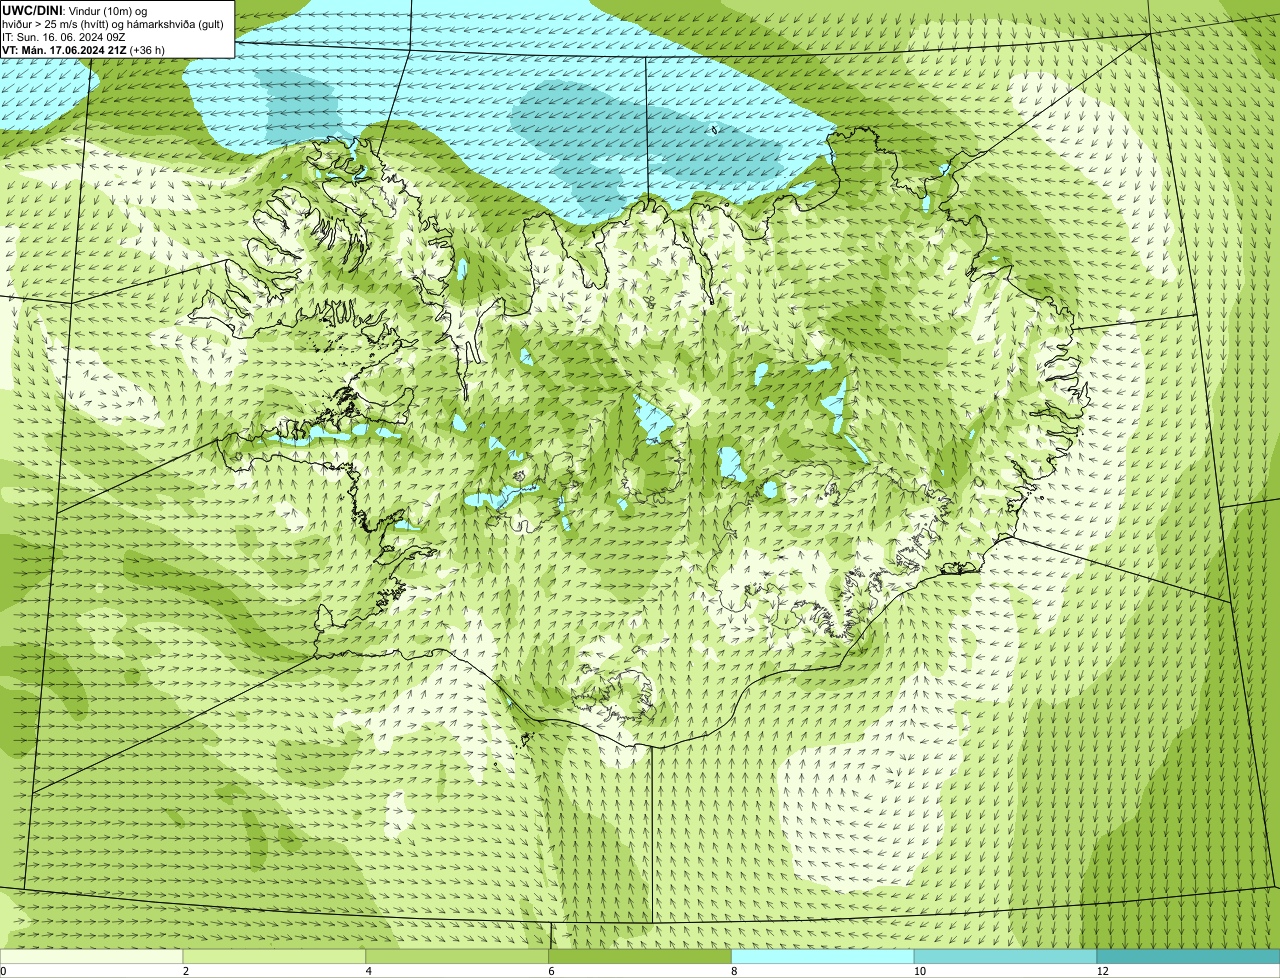
Task: Click the '2' scale label
Action: pos(185,971)
